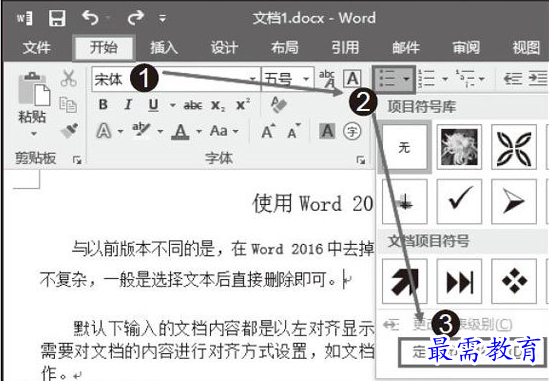
Task: Expand the font color arrow
Action: (199, 132)
